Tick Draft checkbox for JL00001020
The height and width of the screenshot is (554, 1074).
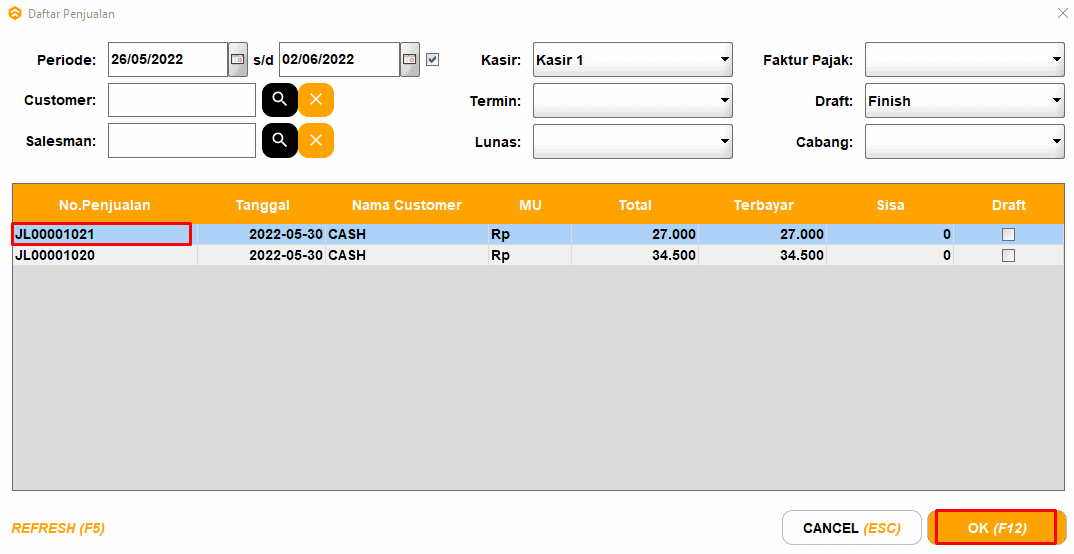tap(1008, 255)
